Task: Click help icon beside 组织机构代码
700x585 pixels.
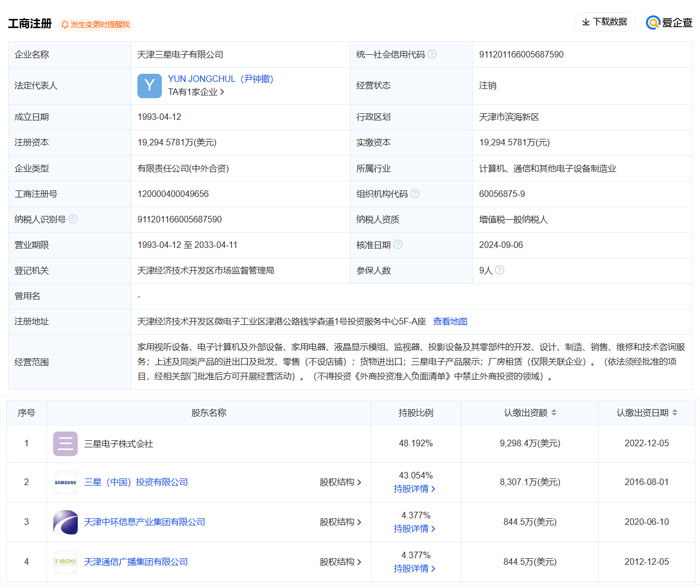Action: point(415,193)
